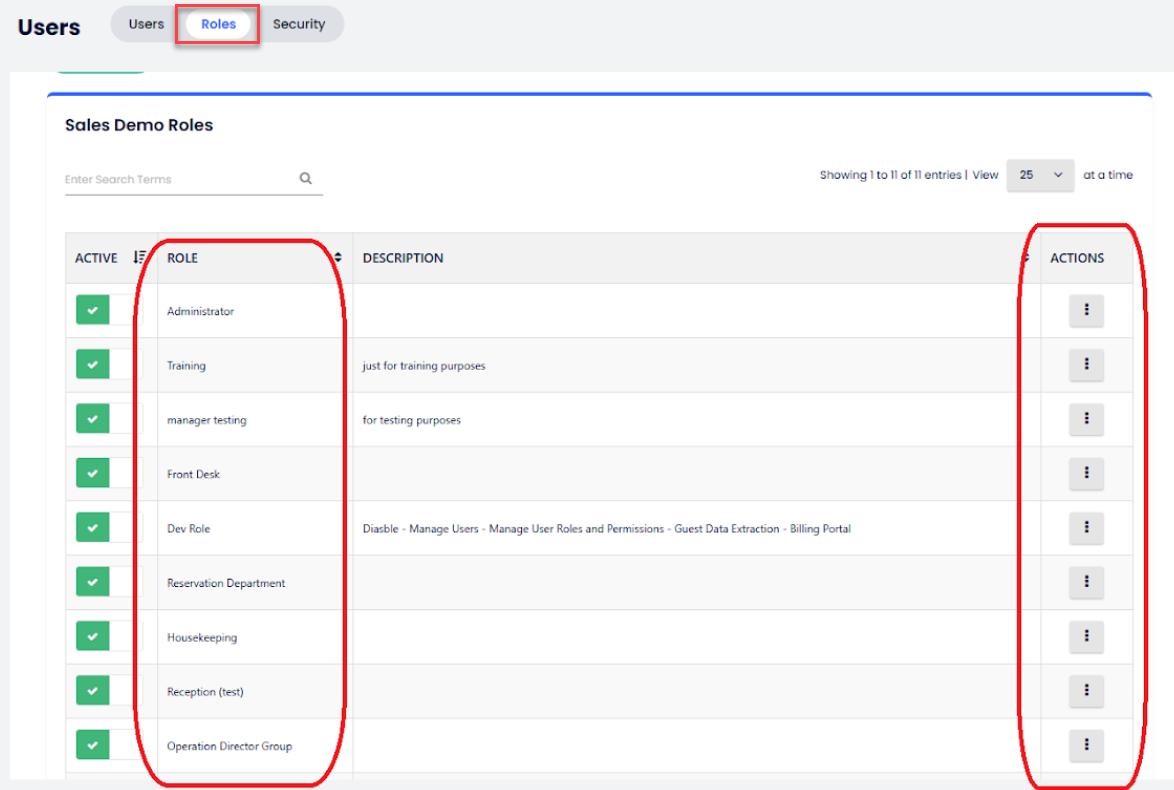Open actions menu for Housekeeping role
The image size is (1174, 790).
point(1086,637)
